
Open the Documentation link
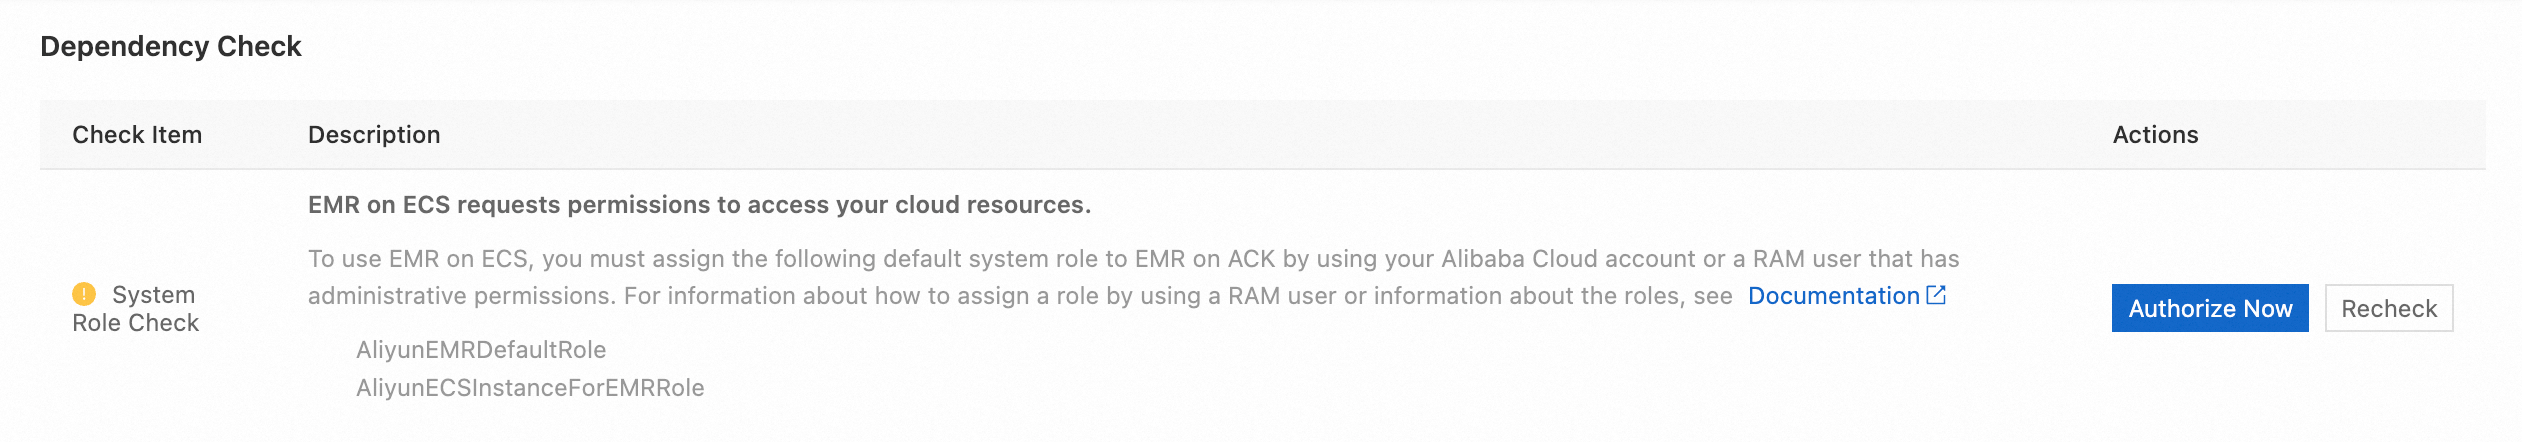click(1833, 296)
